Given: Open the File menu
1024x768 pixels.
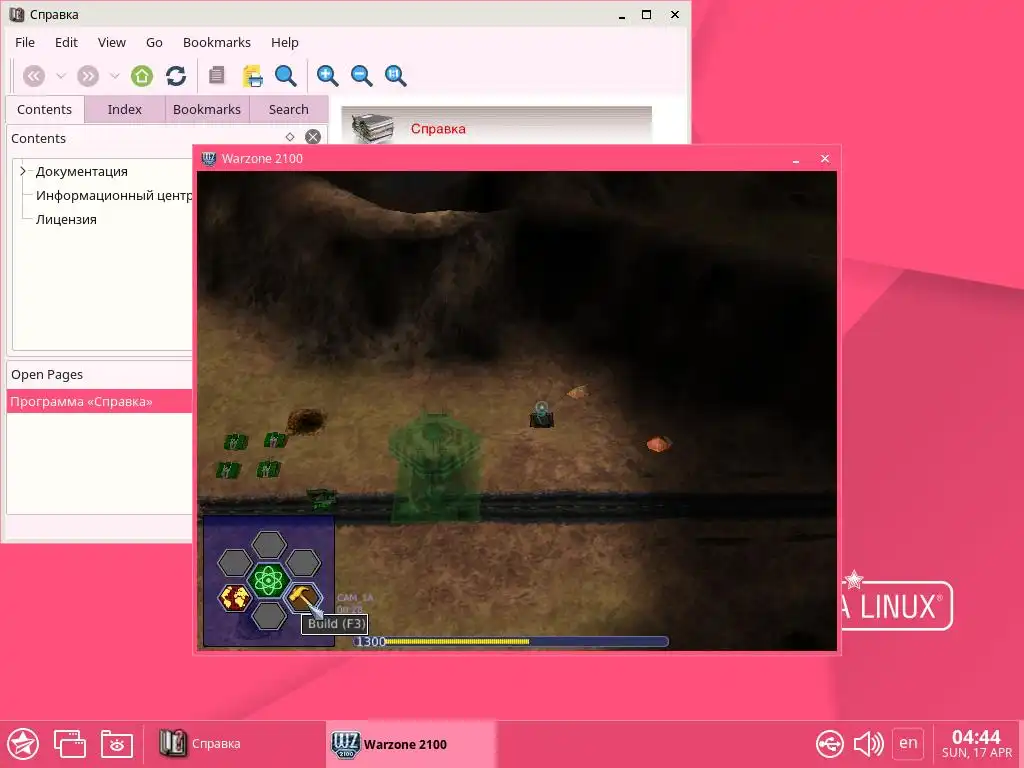Looking at the screenshot, I should point(25,42).
